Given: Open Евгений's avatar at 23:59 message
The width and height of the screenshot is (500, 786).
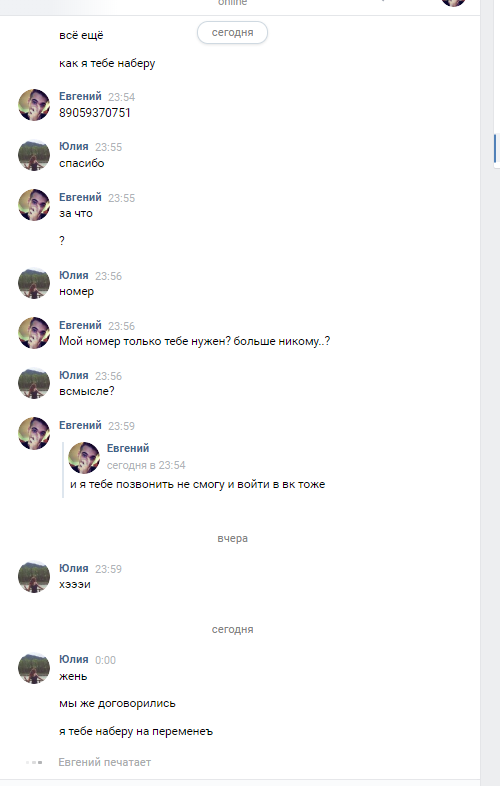Looking at the screenshot, I should click(34, 433).
